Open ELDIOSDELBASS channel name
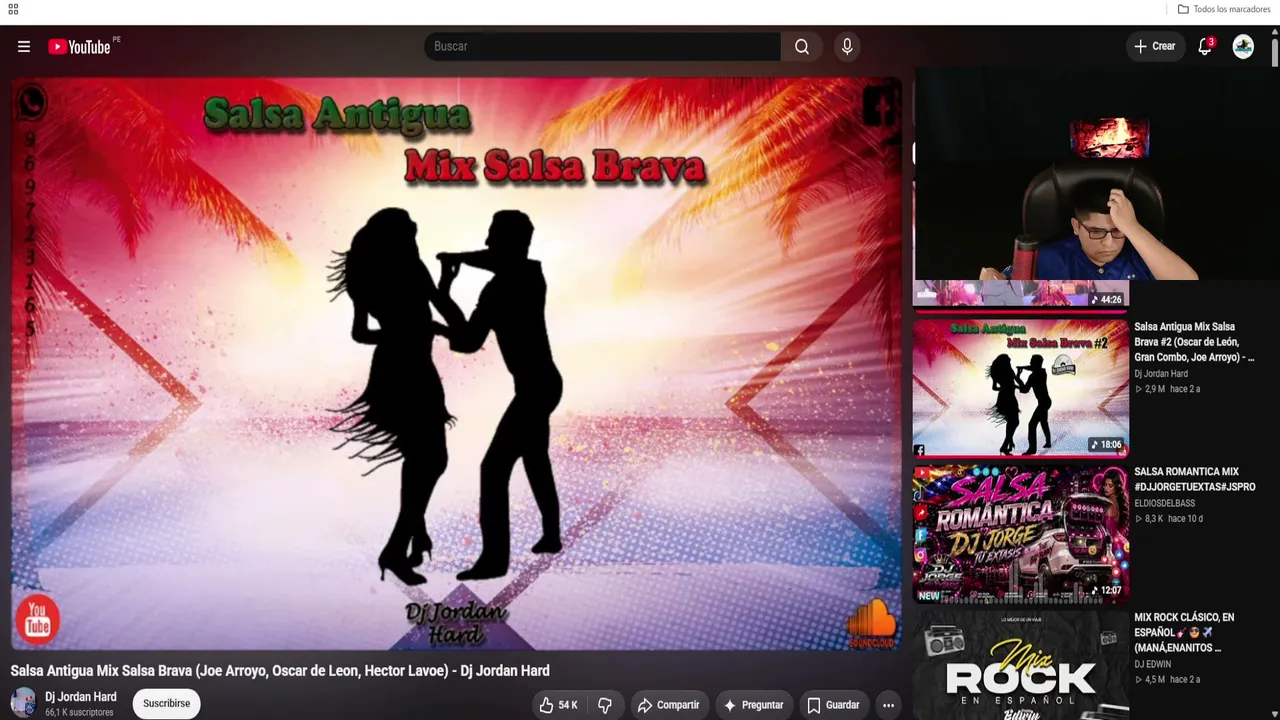Screen dimensions: 1280x720 pyautogui.click(x=1164, y=503)
